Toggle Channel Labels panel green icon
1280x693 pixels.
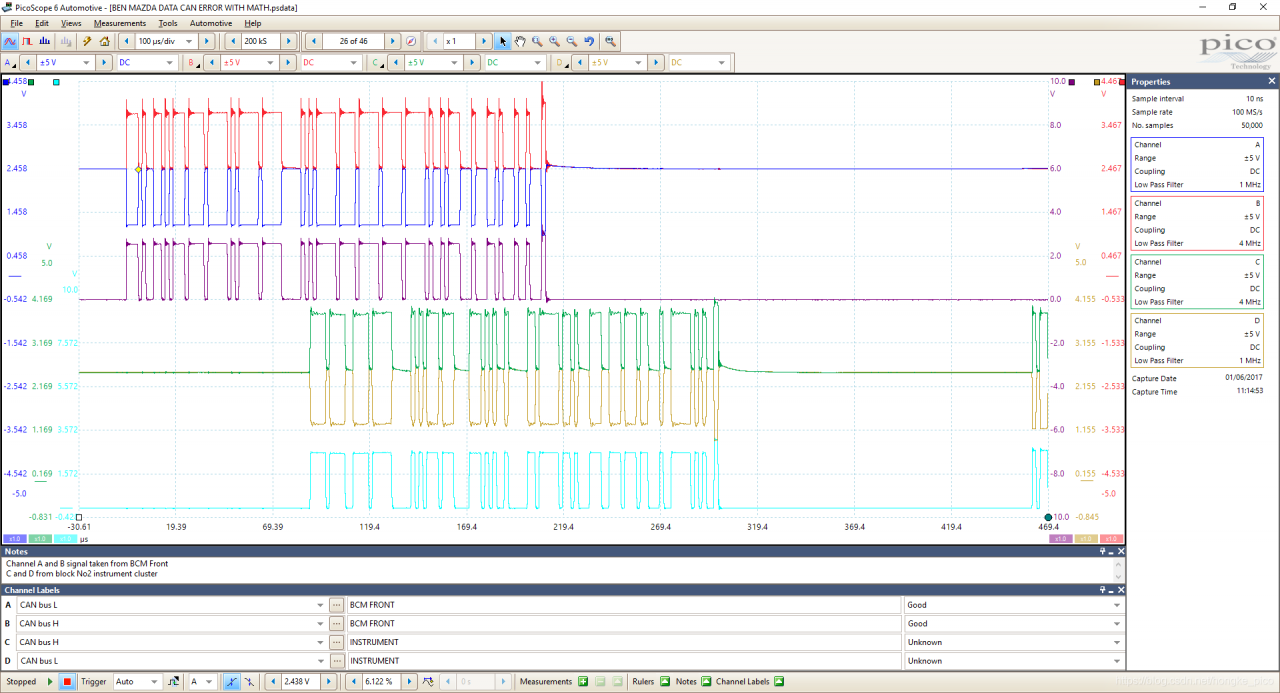tap(779, 681)
